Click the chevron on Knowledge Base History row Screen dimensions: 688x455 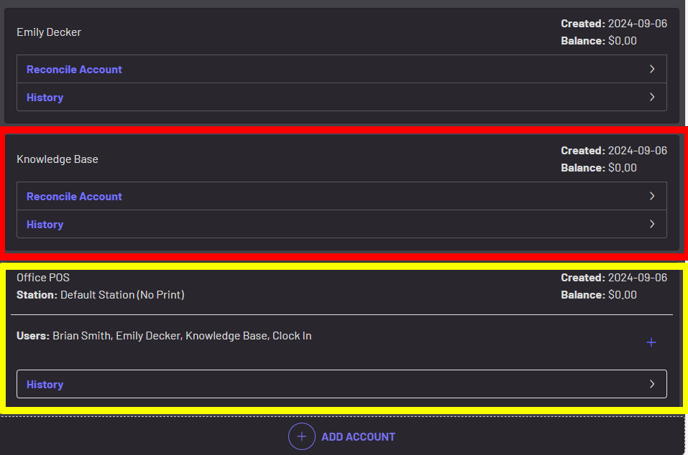(x=652, y=225)
